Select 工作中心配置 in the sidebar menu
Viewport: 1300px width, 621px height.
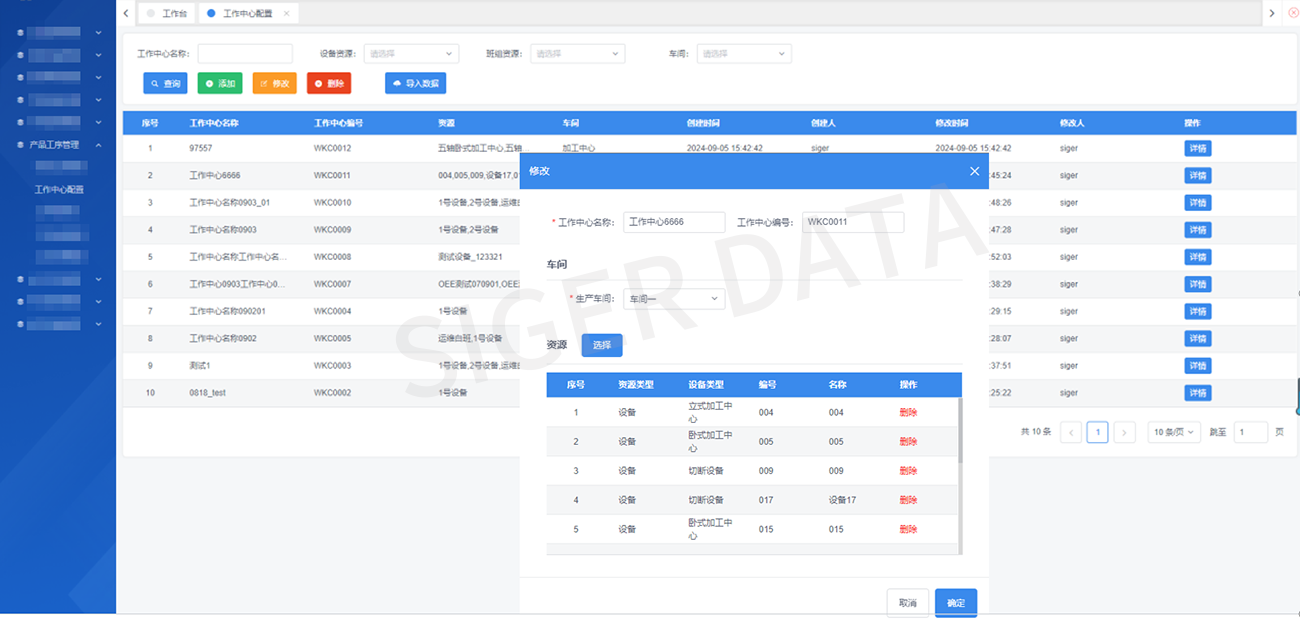pyautogui.click(x=59, y=189)
